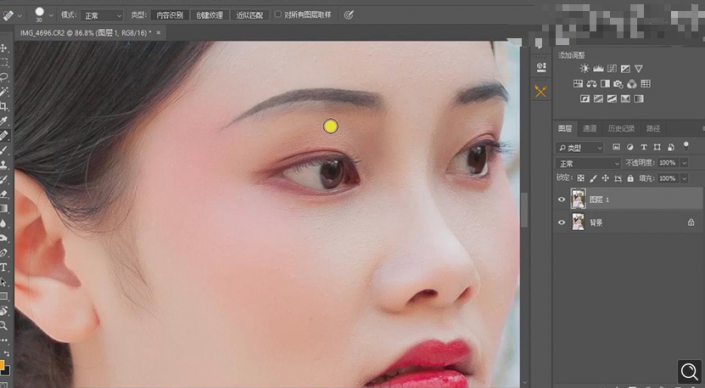
Task: Turn layer filtering switch on or off
Action: click(x=686, y=146)
